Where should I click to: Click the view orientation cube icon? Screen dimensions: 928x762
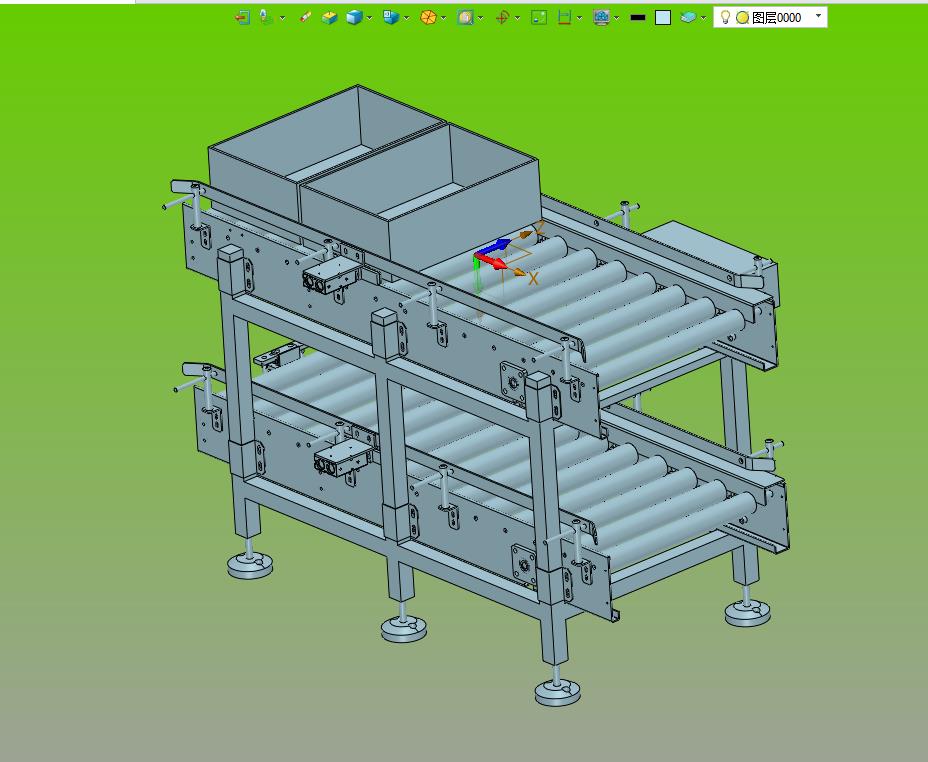pyautogui.click(x=391, y=17)
